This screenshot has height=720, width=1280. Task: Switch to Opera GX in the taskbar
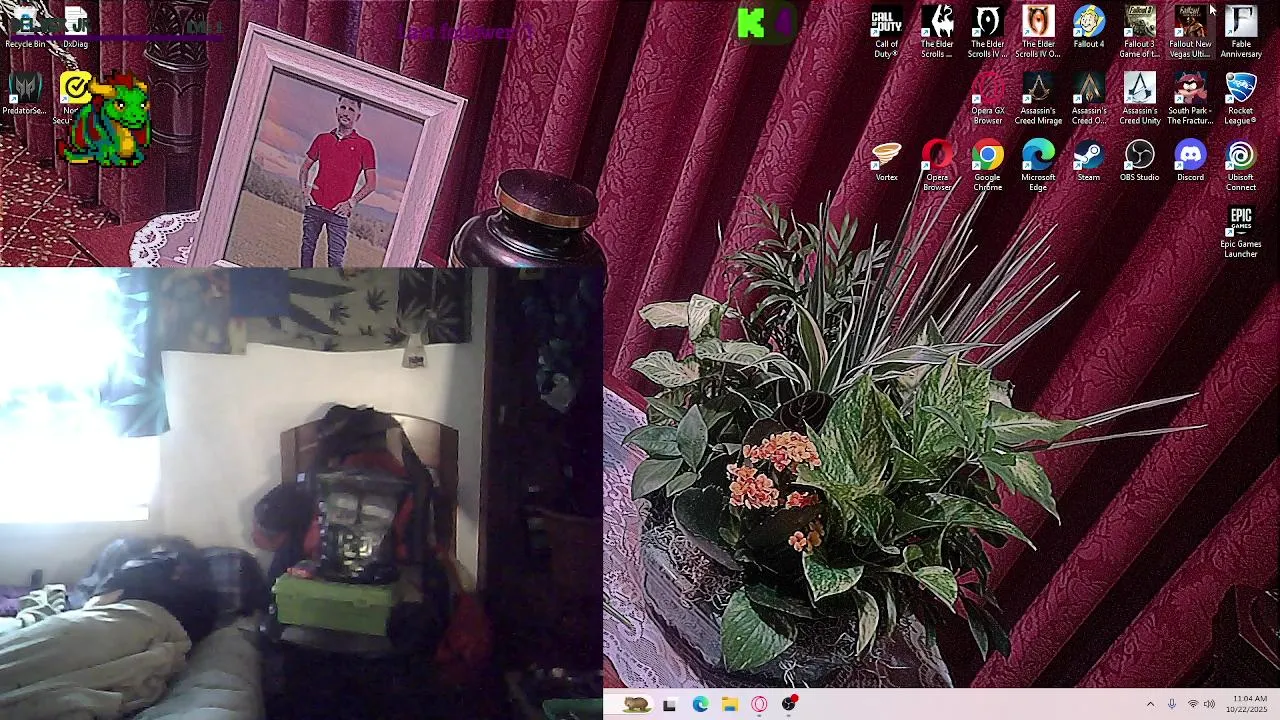tap(759, 705)
